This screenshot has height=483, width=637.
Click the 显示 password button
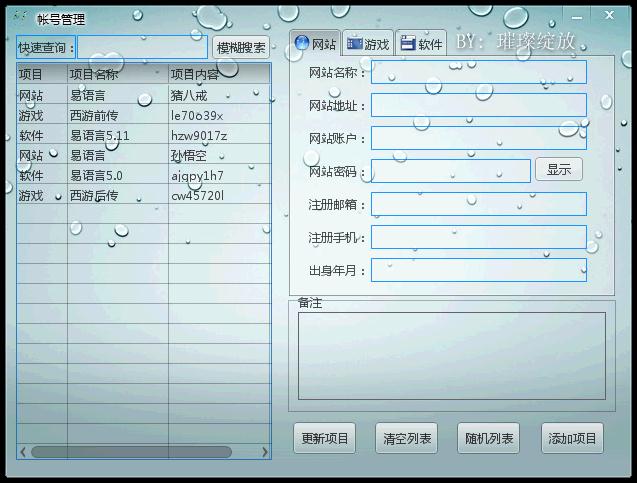pos(559,169)
